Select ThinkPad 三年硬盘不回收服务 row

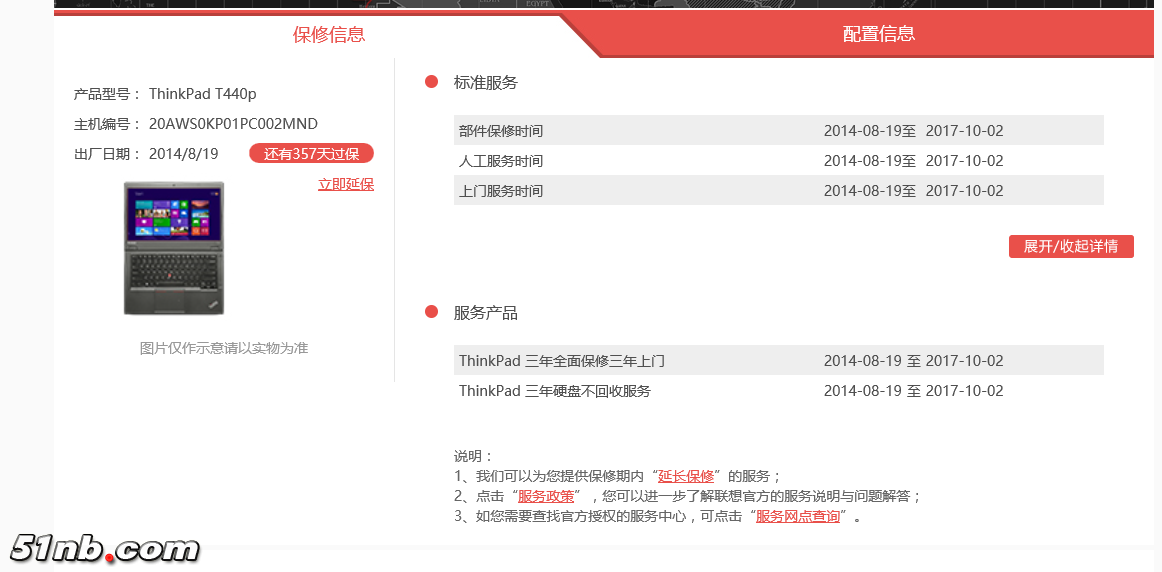[x=779, y=390]
